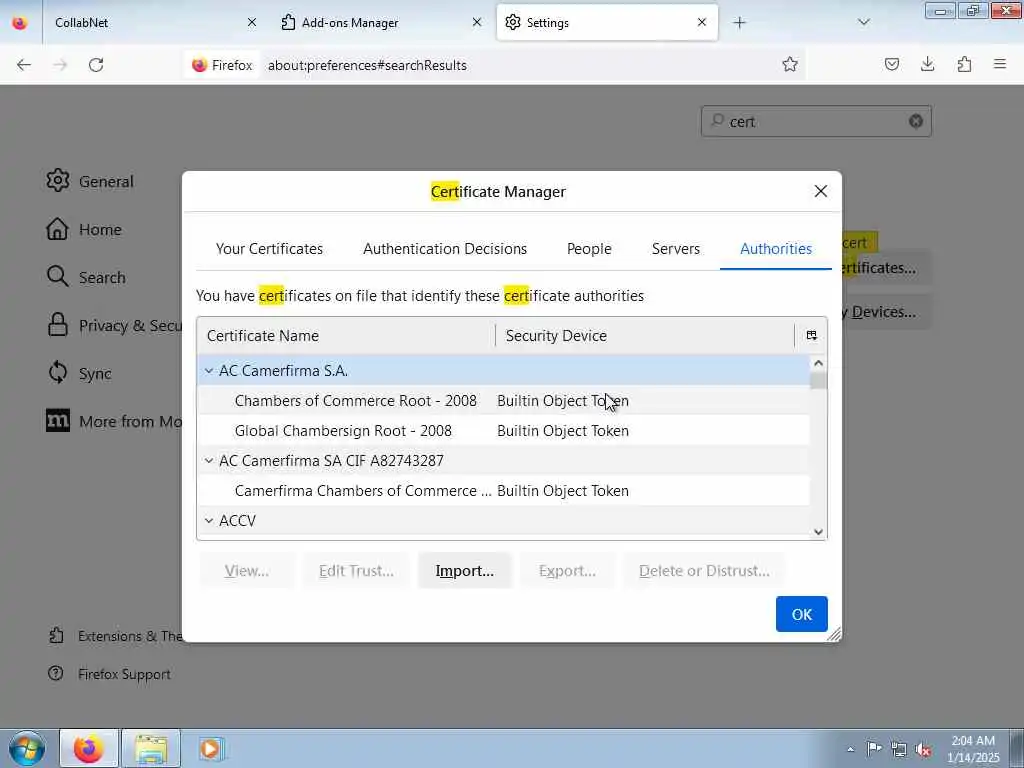This screenshot has height=768, width=1024.
Task: Confirm with the OK button
Action: (x=801, y=614)
